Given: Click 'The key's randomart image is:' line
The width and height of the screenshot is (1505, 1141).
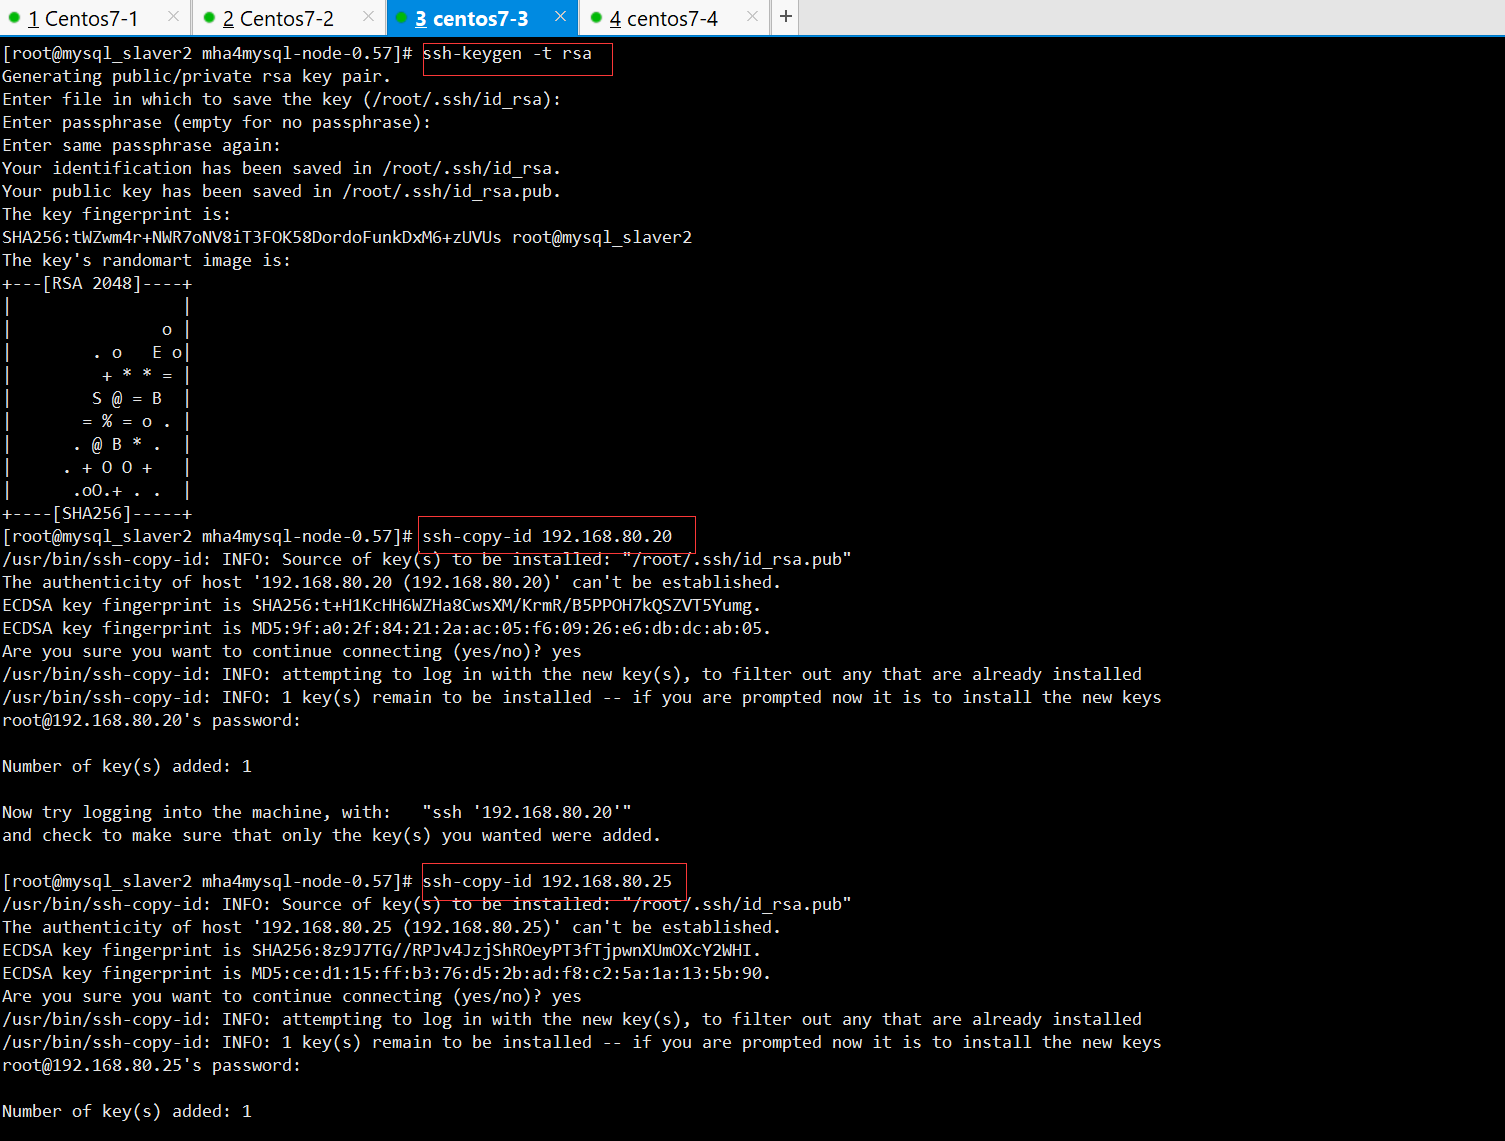Looking at the screenshot, I should pos(146,261).
